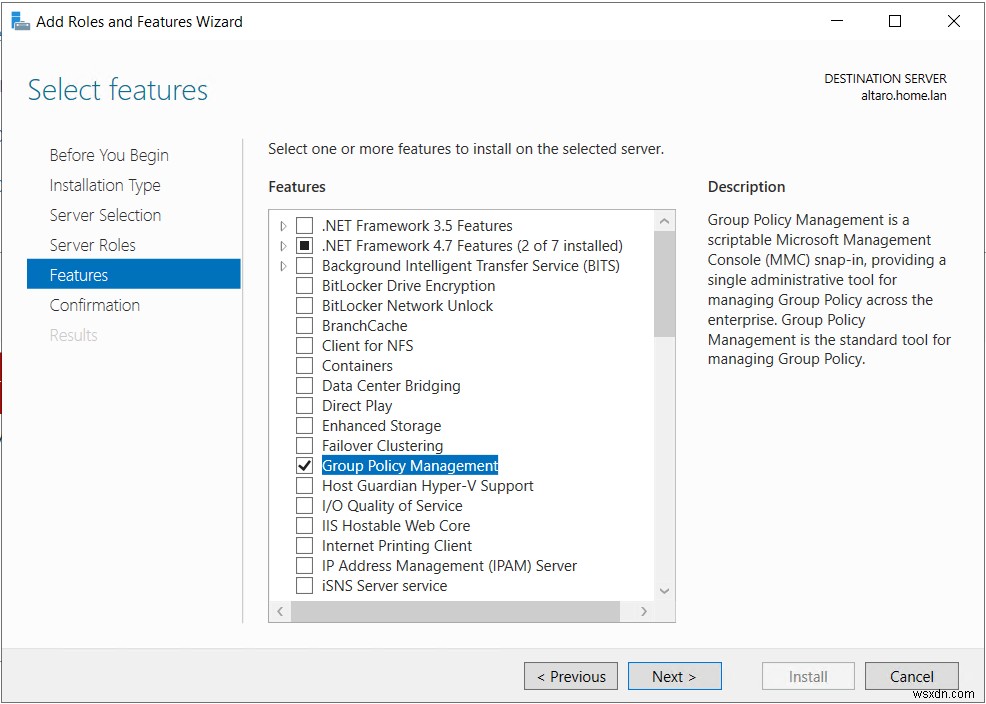Open the Before You Begin page
This screenshot has width=986, height=704.
[x=108, y=155]
